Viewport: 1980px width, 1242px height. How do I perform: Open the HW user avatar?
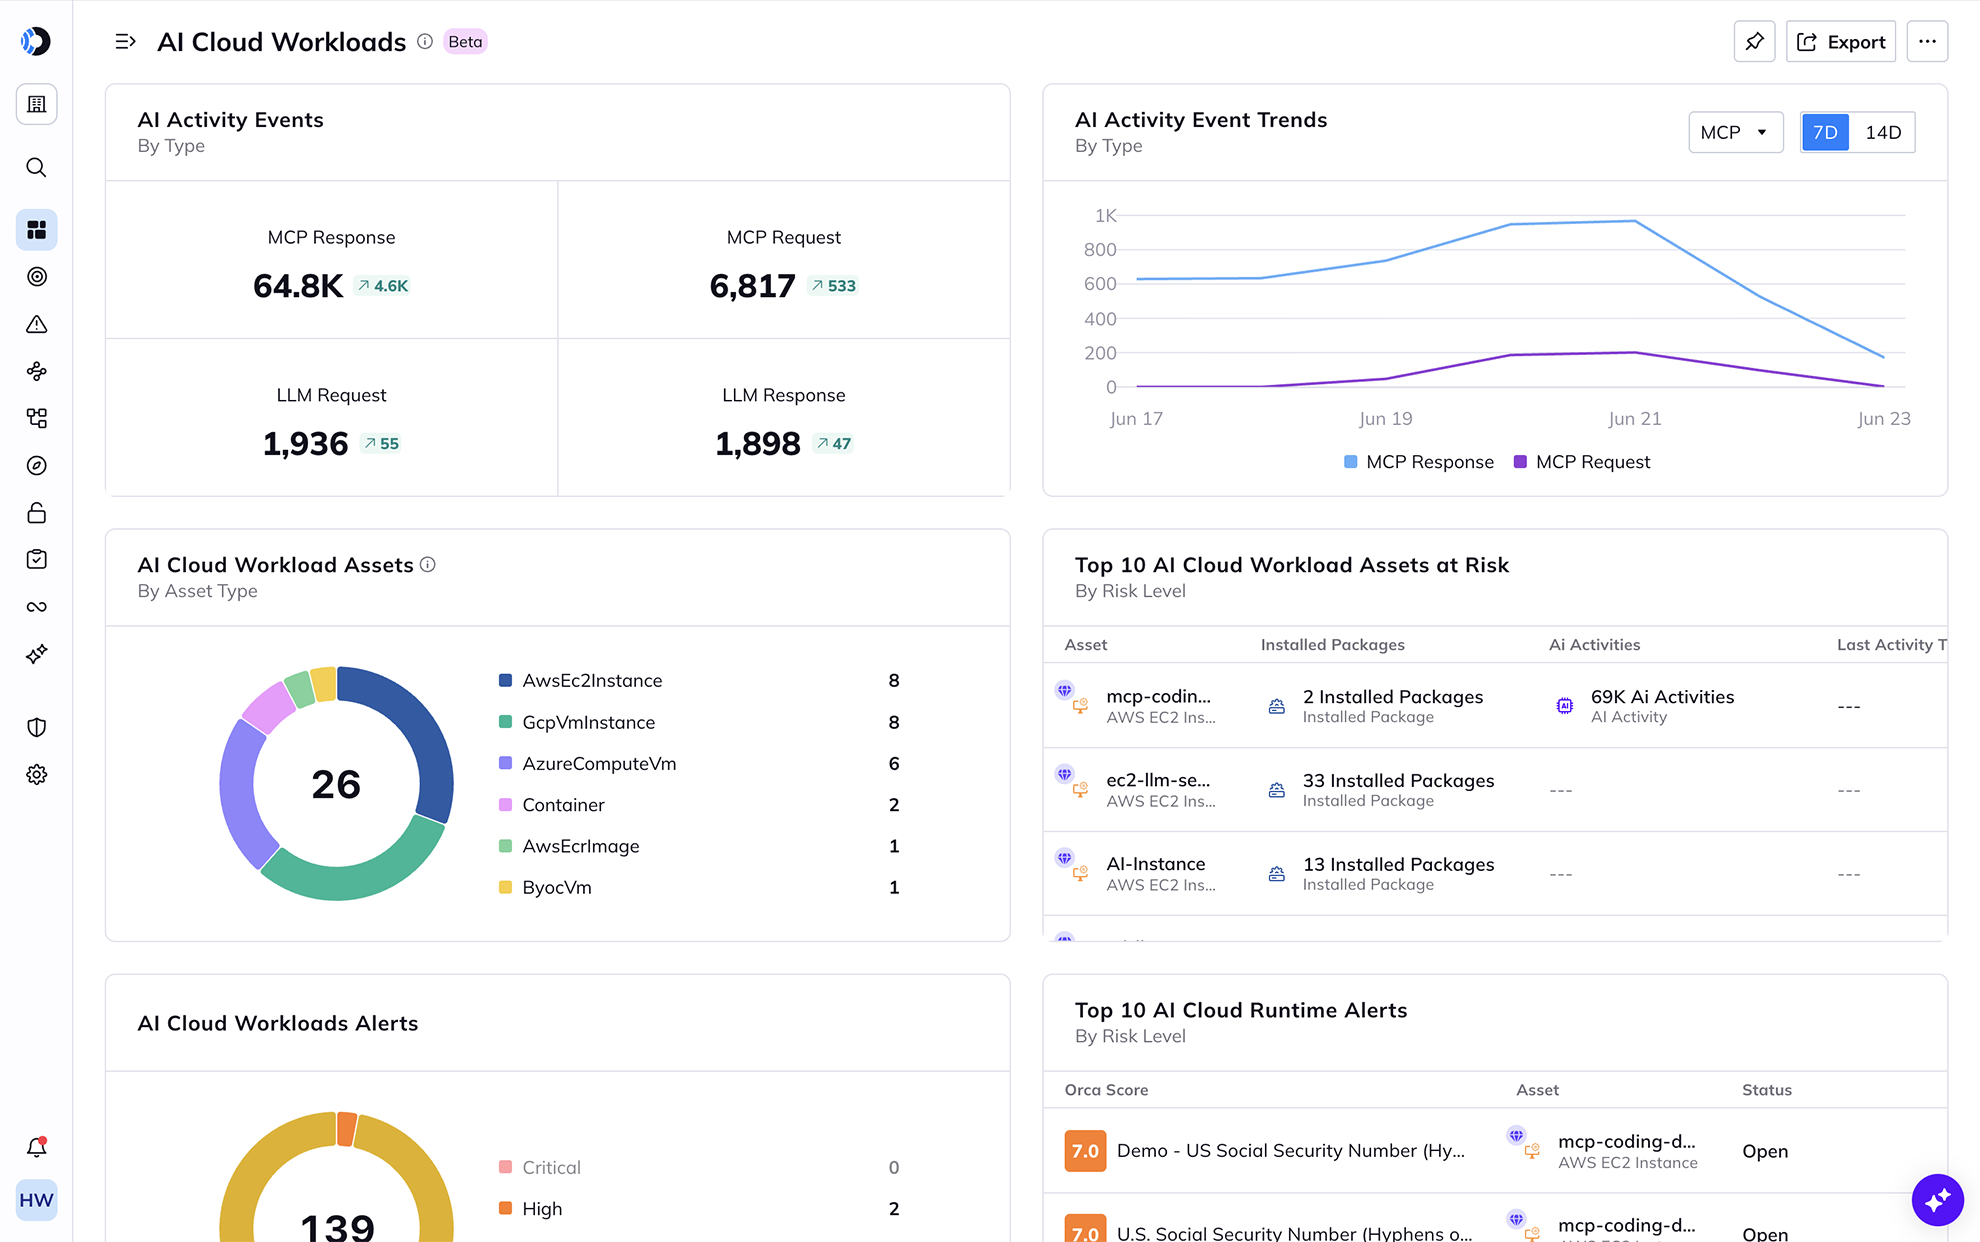pyautogui.click(x=36, y=1200)
